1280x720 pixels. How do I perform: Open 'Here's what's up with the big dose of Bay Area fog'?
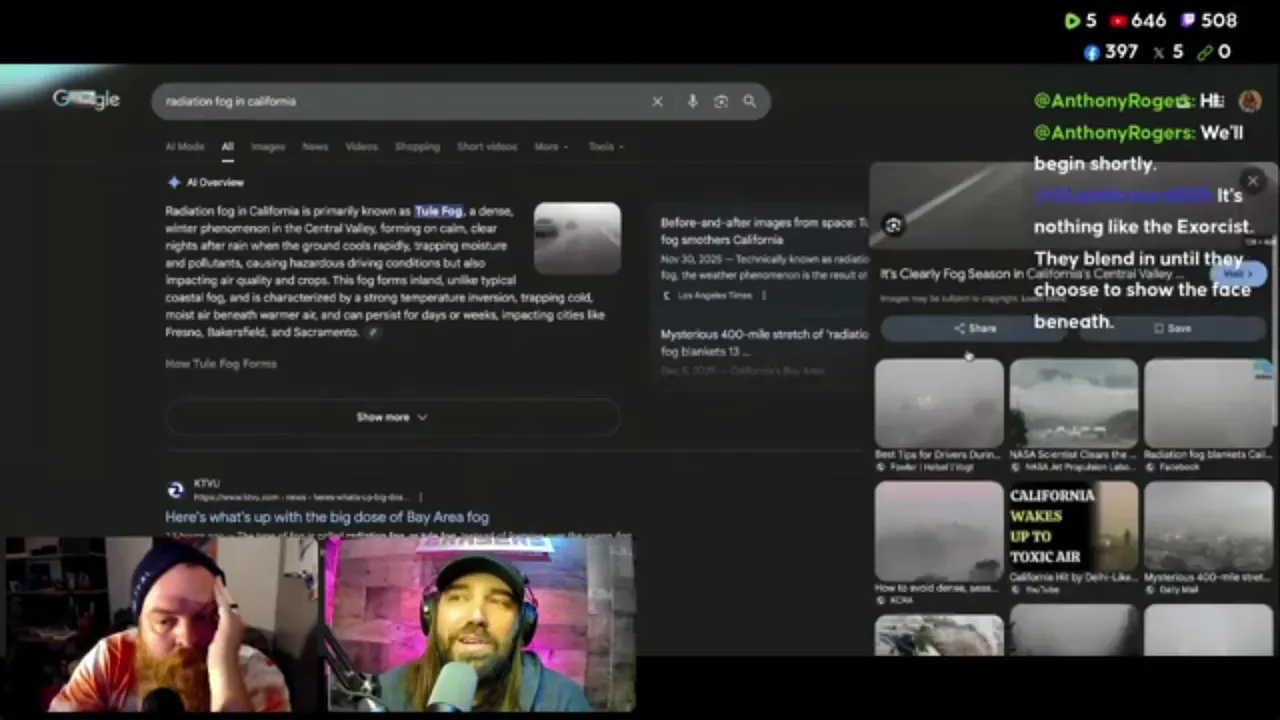point(327,517)
